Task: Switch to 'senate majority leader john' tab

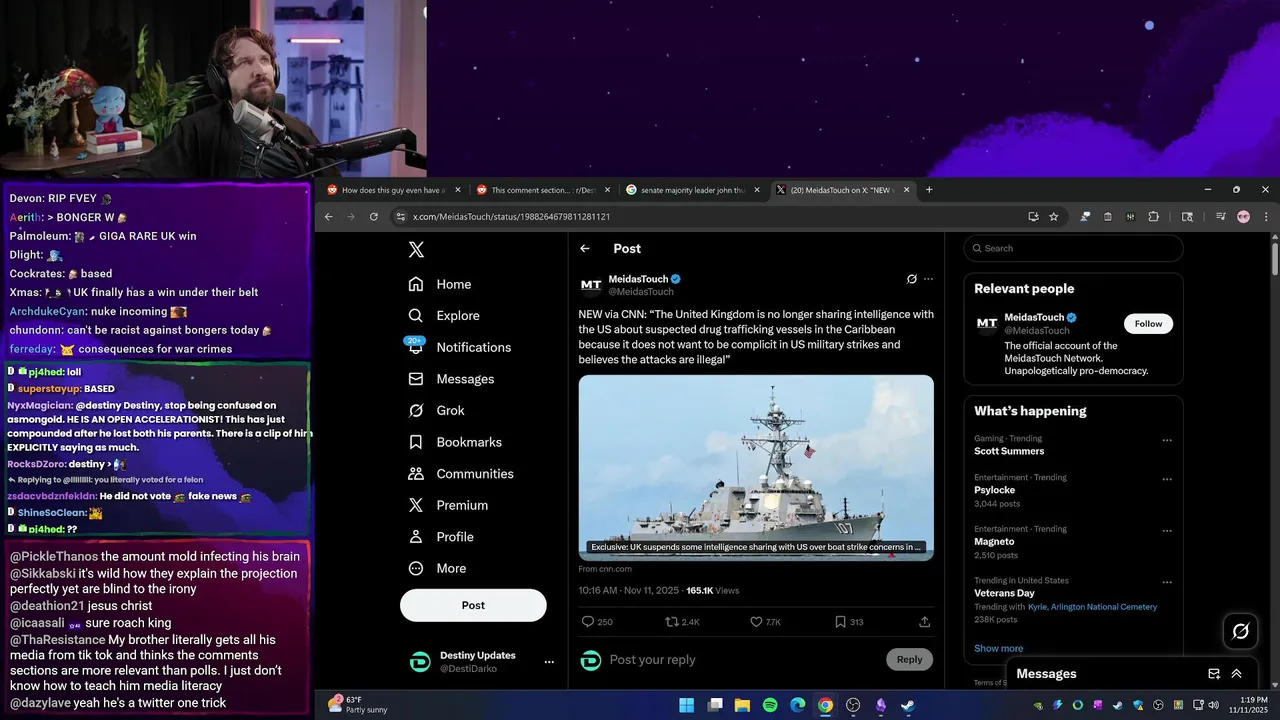Action: [x=692, y=190]
